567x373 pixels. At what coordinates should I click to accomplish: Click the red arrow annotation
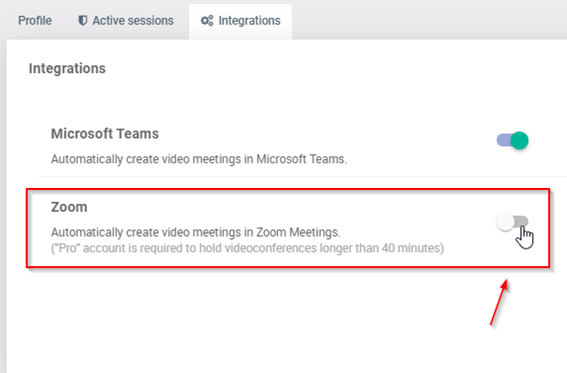(x=499, y=302)
